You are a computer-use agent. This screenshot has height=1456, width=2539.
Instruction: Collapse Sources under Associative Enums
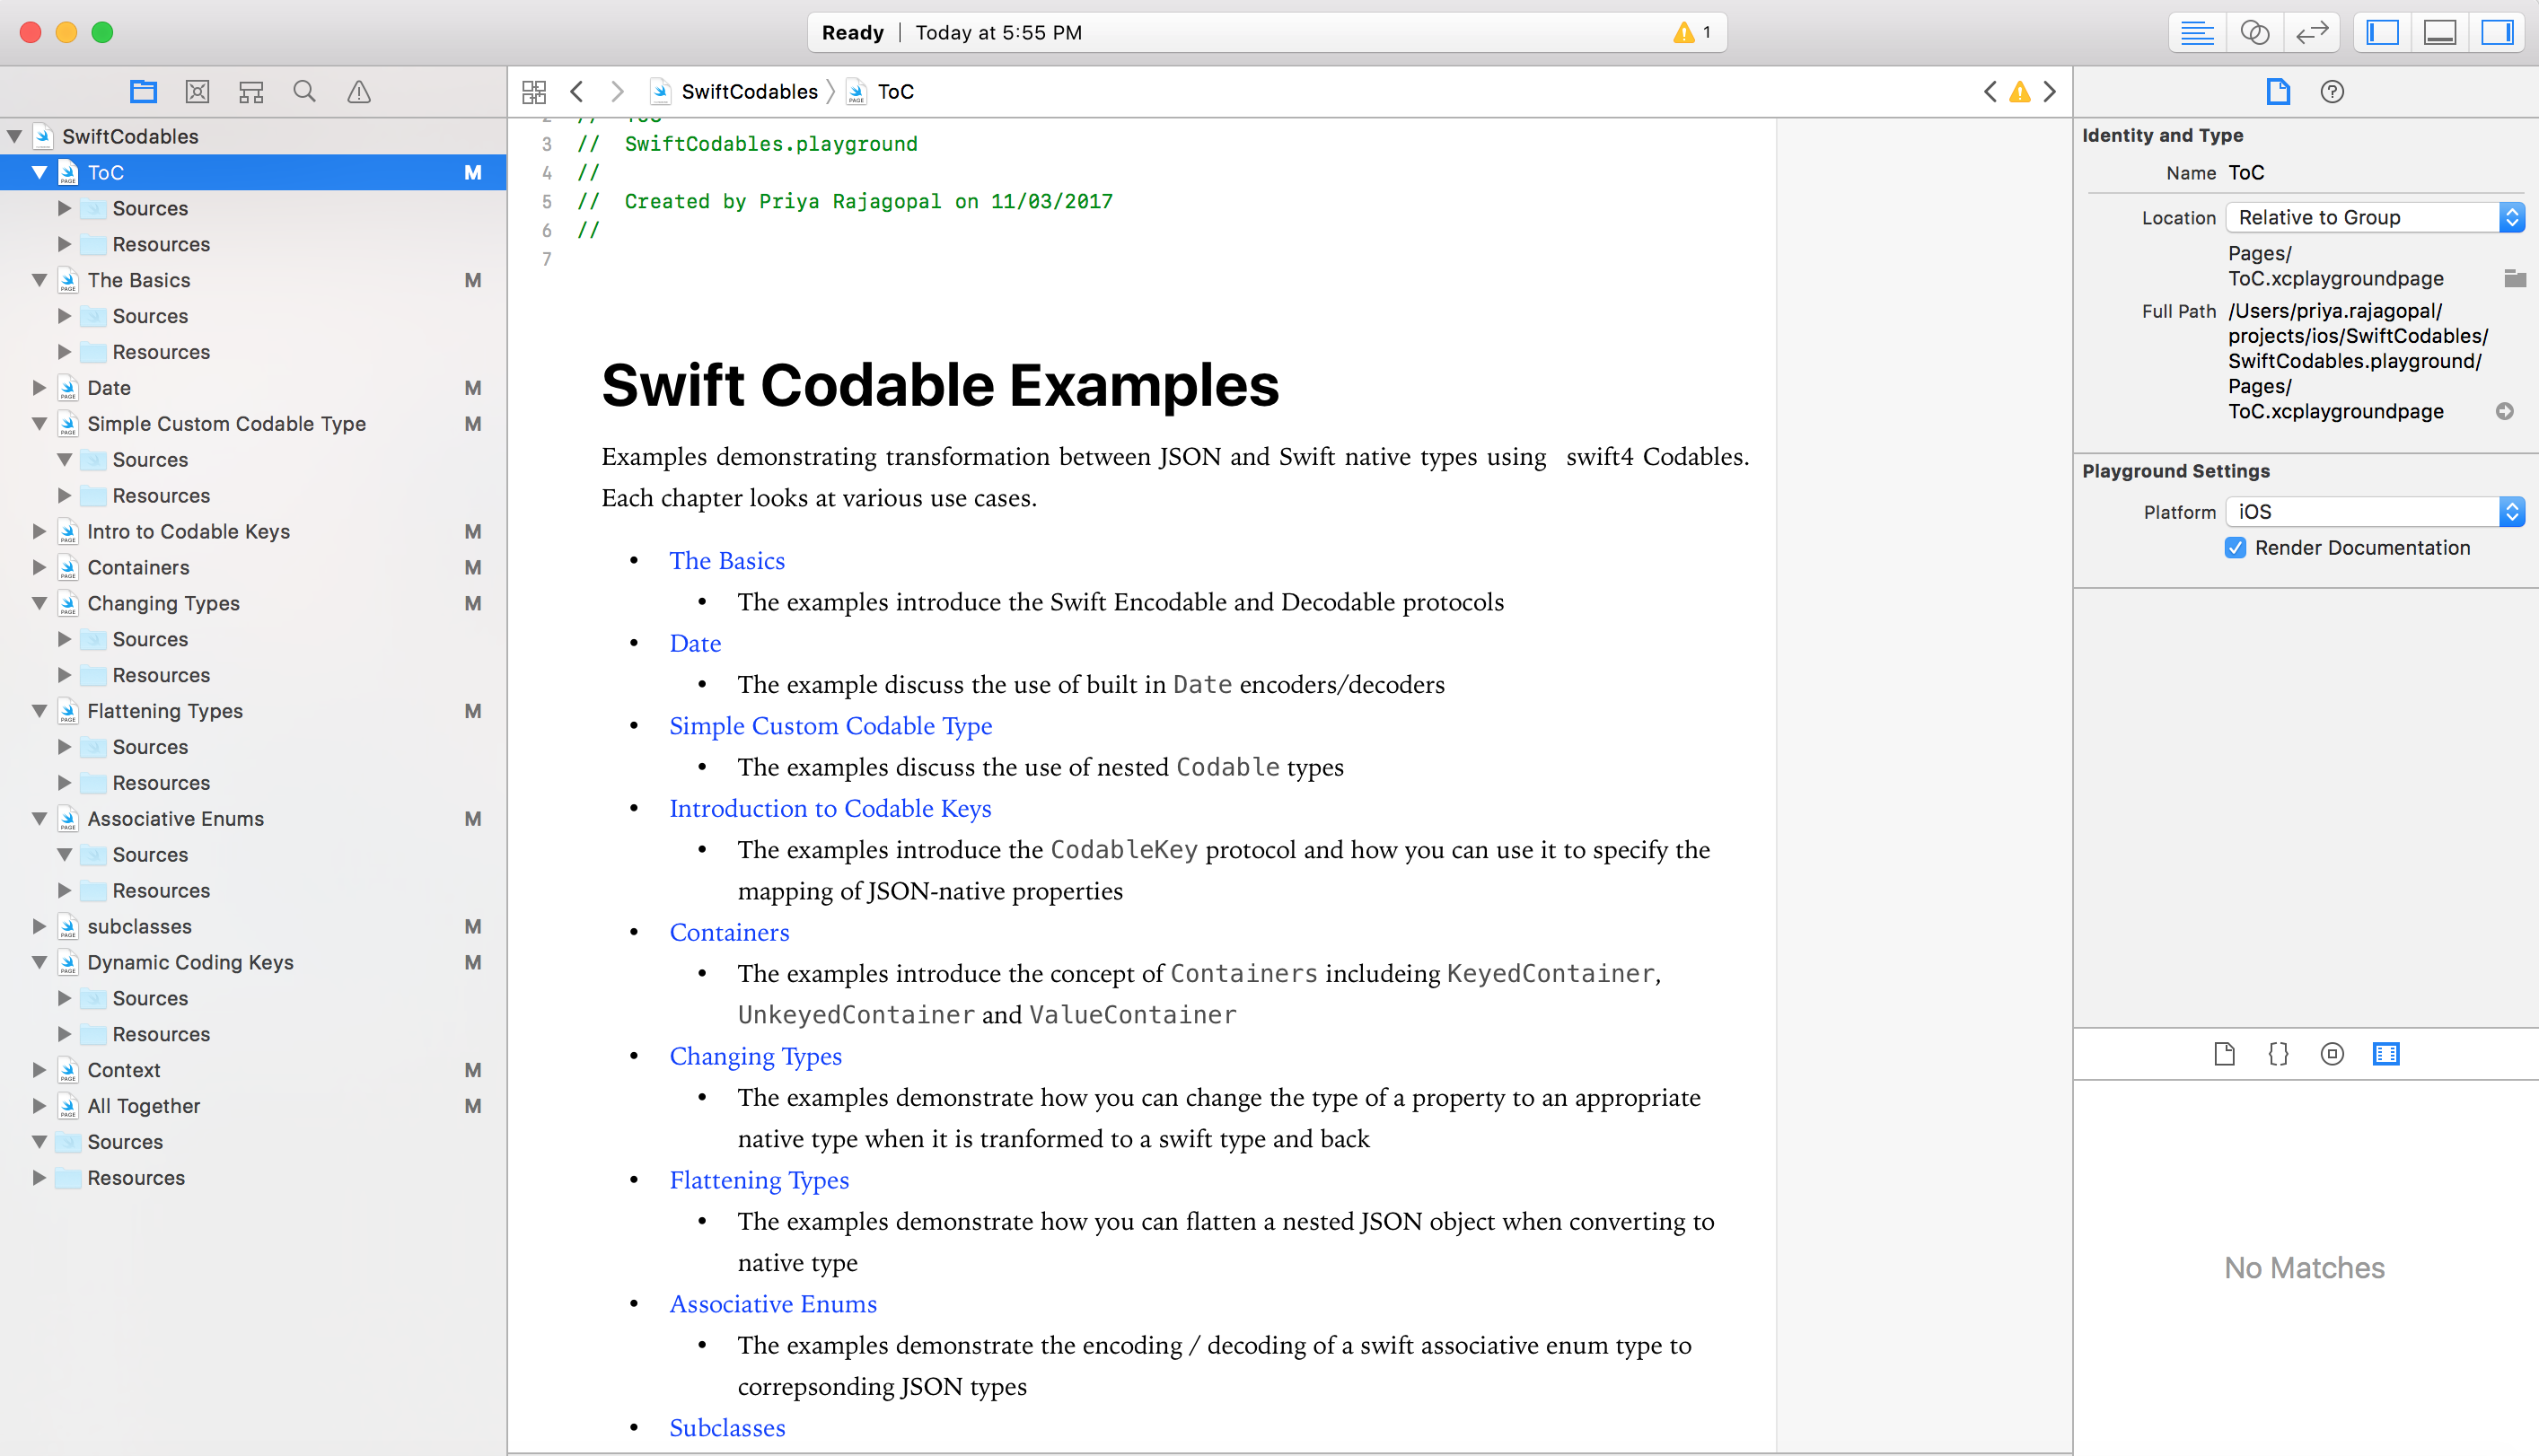[64, 855]
